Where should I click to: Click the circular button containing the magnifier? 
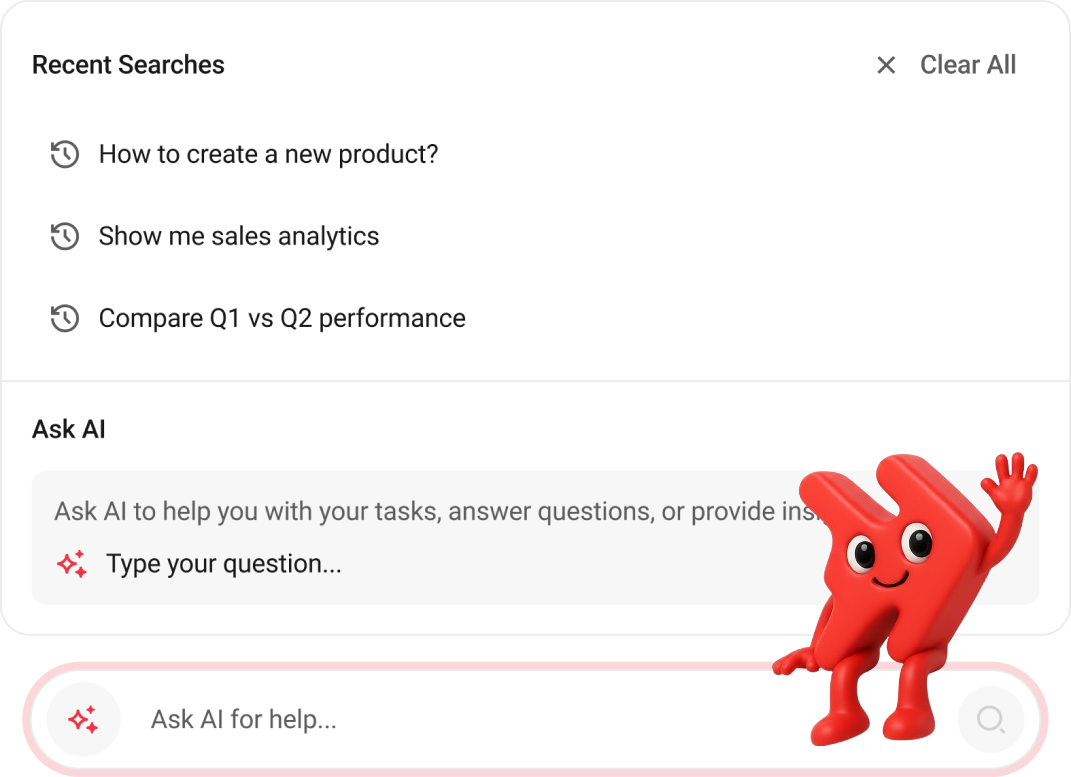tap(991, 719)
